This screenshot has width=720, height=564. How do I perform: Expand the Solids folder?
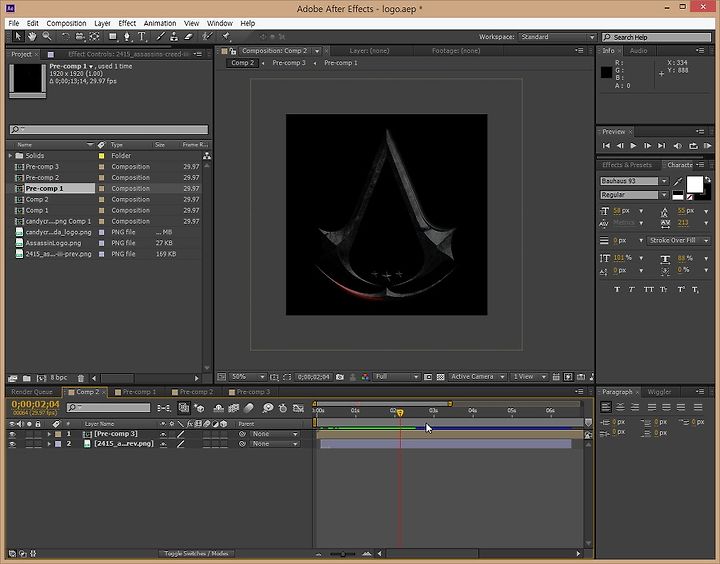point(10,156)
